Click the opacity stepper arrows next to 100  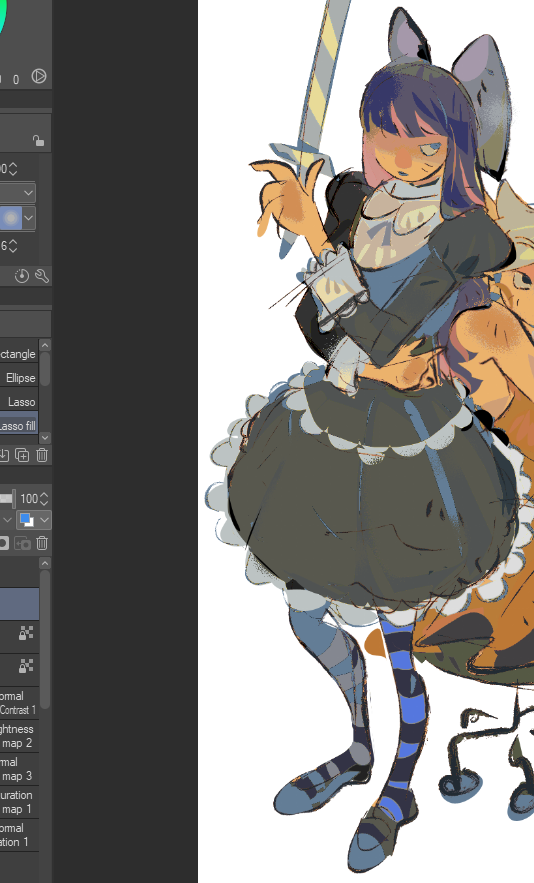coord(44,498)
